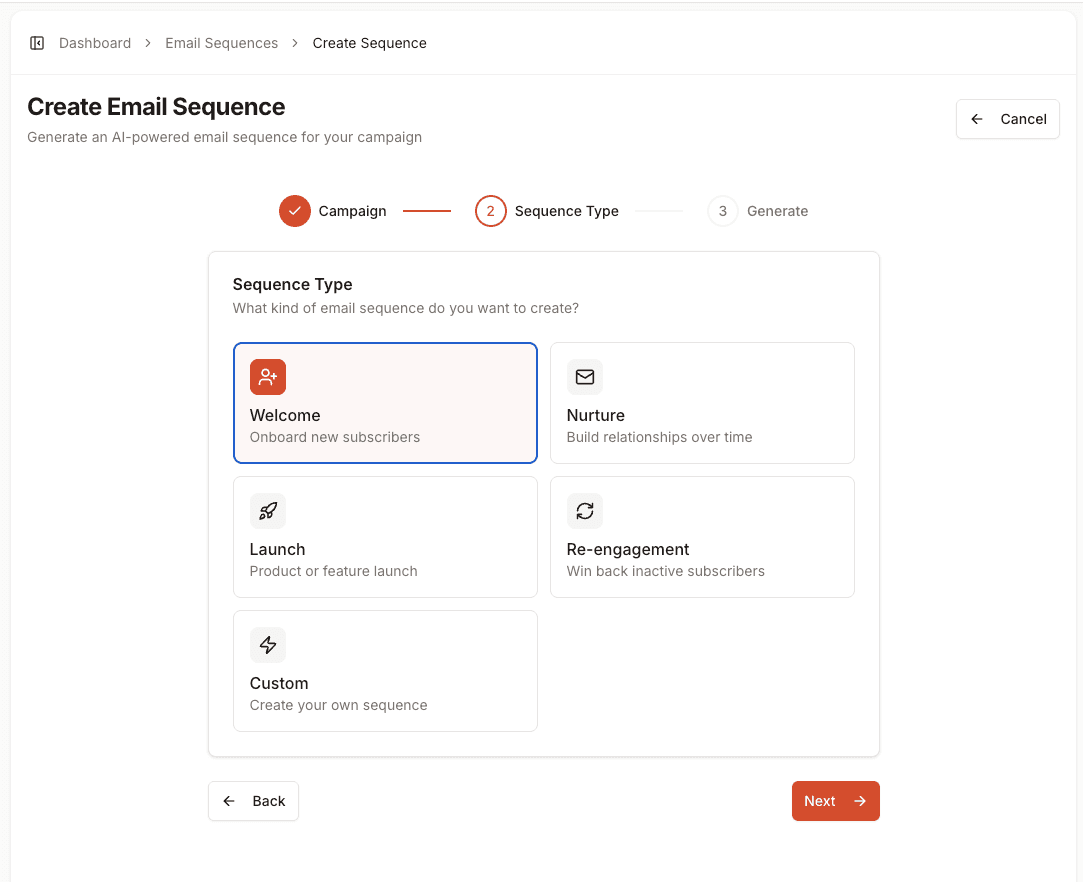The height and width of the screenshot is (882, 1083).
Task: Click the Cancel button
Action: point(1007,119)
